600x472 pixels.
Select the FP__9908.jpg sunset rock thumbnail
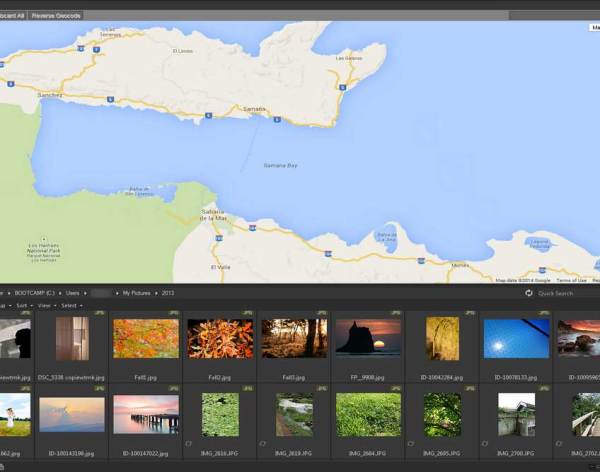click(x=368, y=337)
